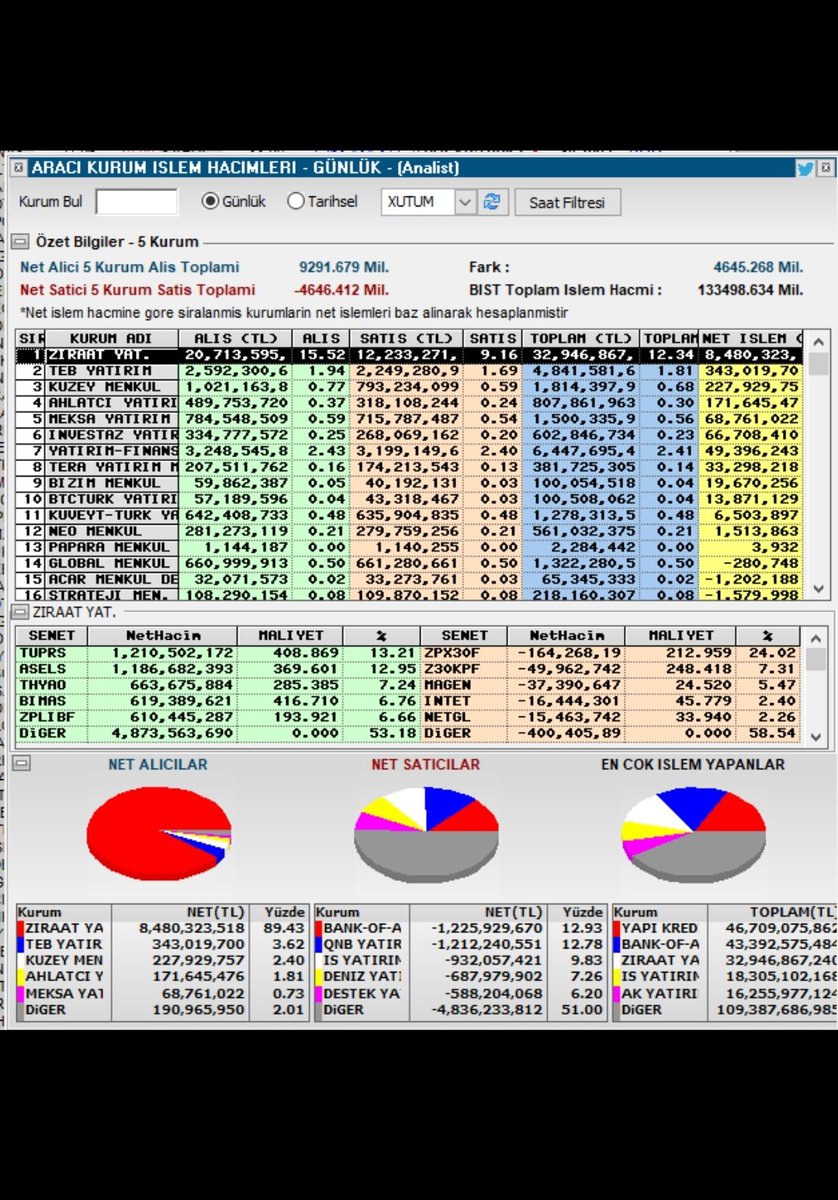Select the ZIRAAT YAT. row
The height and width of the screenshot is (1200, 838).
pos(410,355)
